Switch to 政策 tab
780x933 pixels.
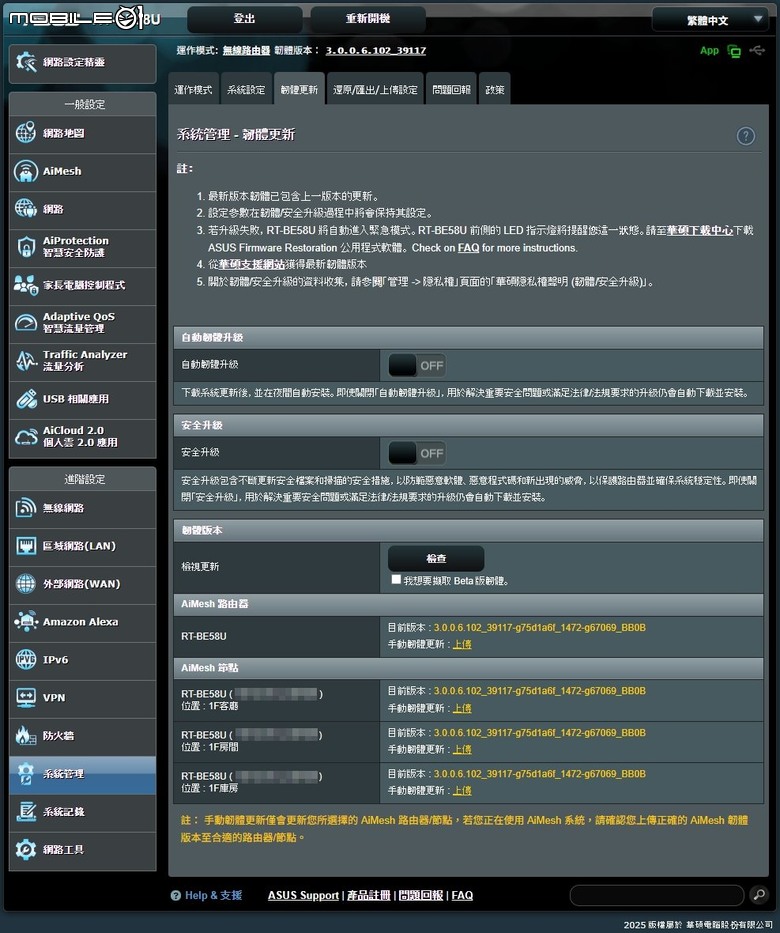pos(494,89)
